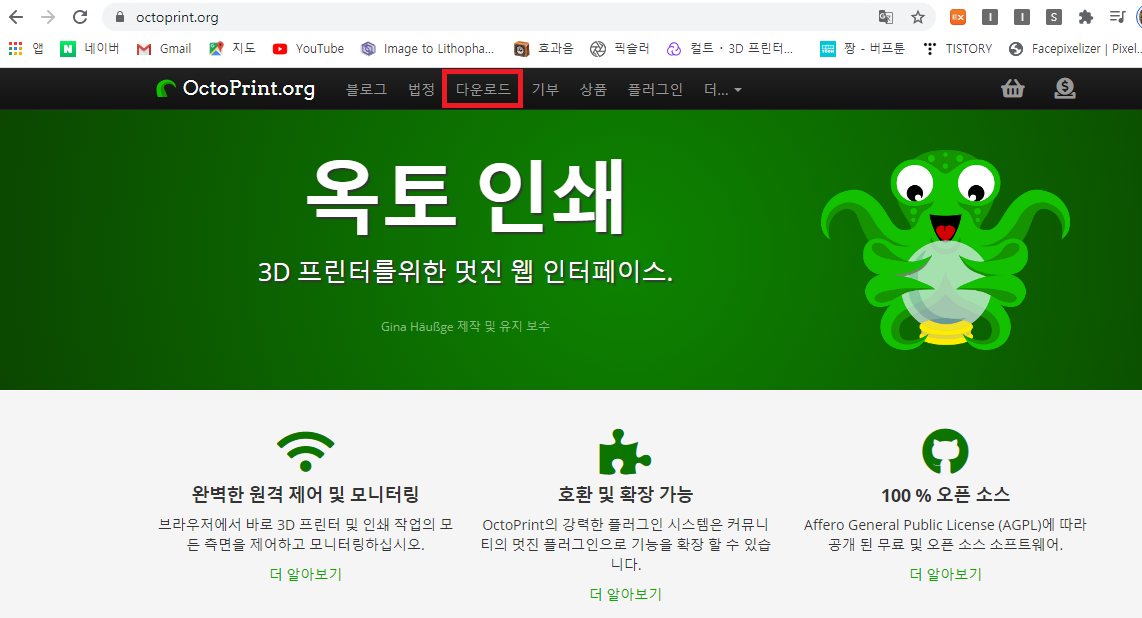
Task: Open the 상품 nav item
Action: click(593, 90)
